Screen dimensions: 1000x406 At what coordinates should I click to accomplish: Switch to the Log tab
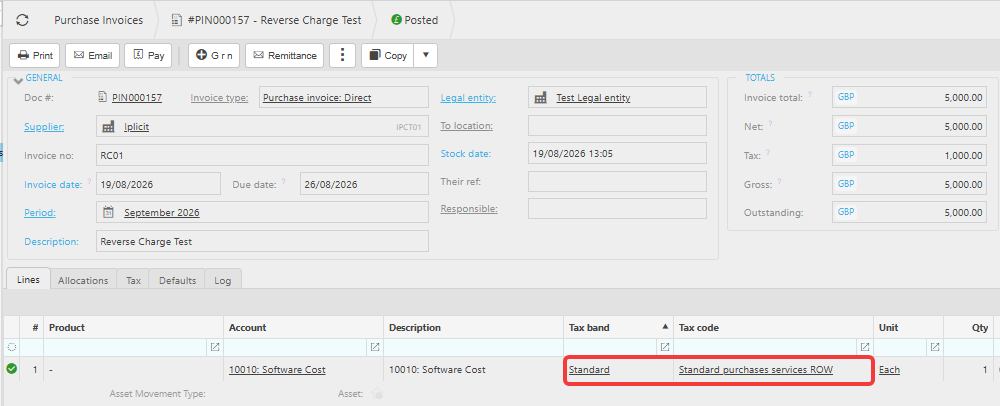(x=223, y=280)
